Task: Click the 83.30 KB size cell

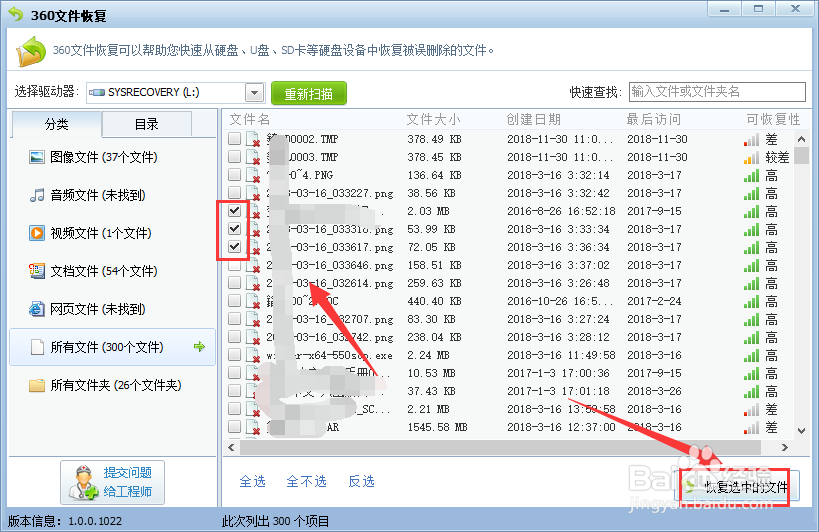Action: [429, 319]
